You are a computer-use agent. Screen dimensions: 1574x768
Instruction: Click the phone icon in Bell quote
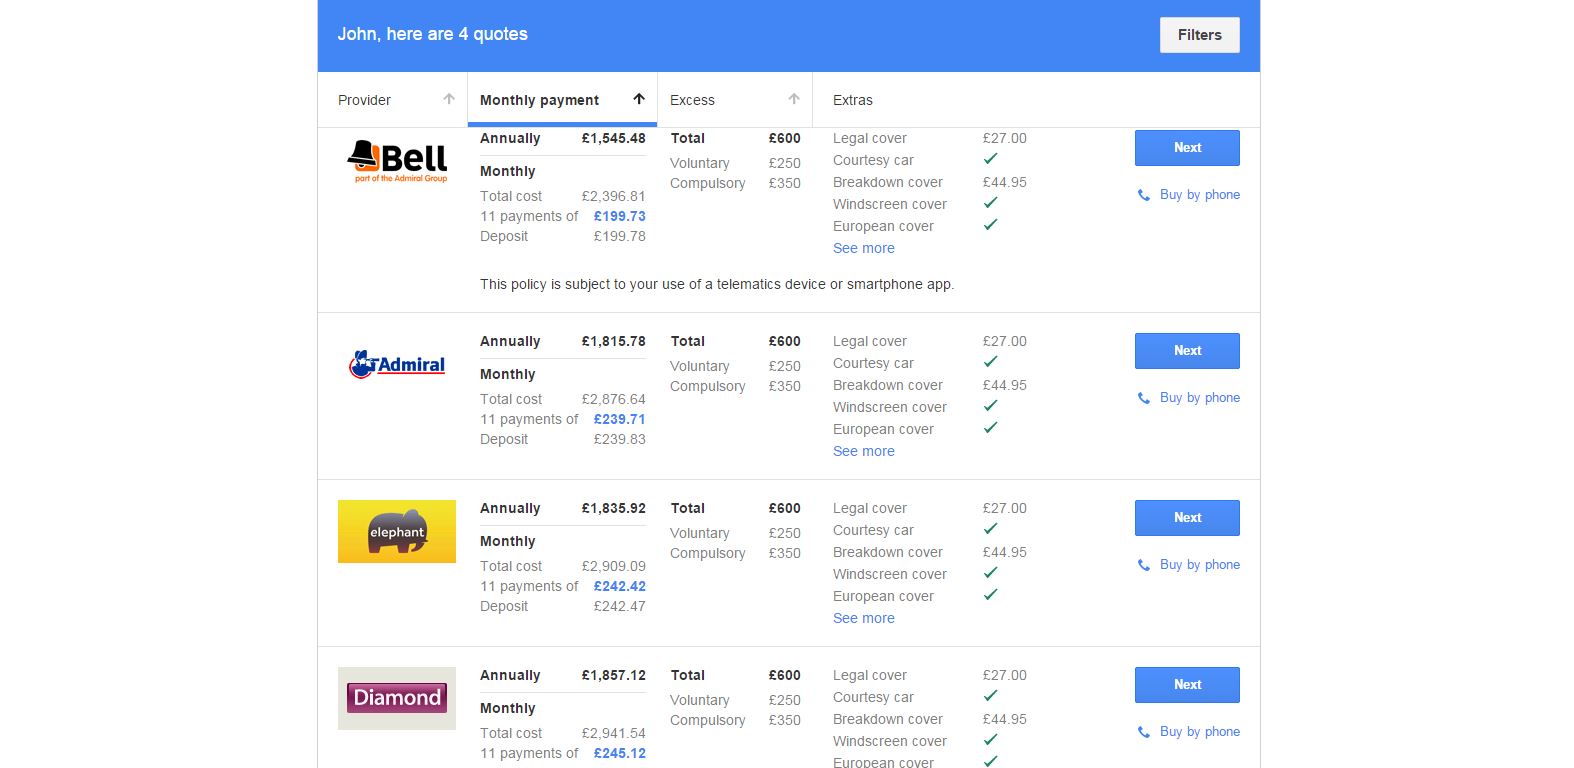tap(1144, 195)
